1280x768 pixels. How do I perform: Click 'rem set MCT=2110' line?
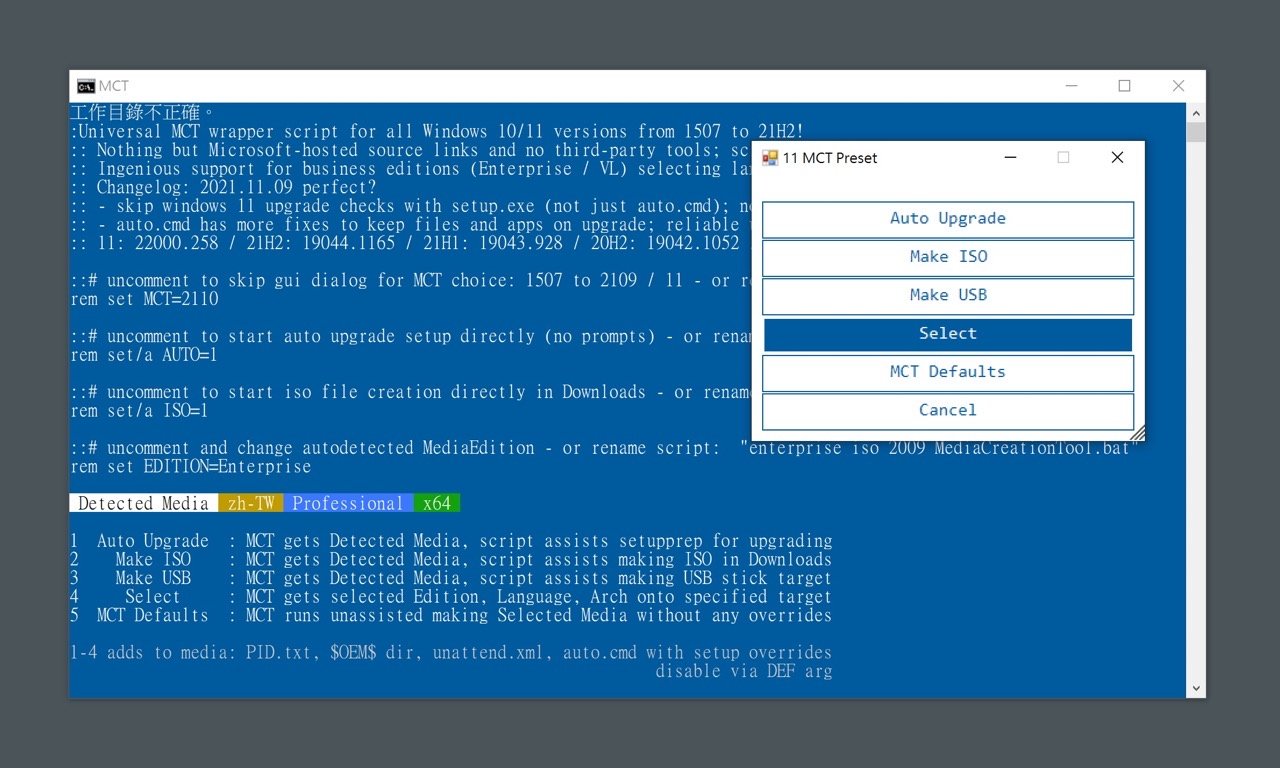tap(144, 299)
